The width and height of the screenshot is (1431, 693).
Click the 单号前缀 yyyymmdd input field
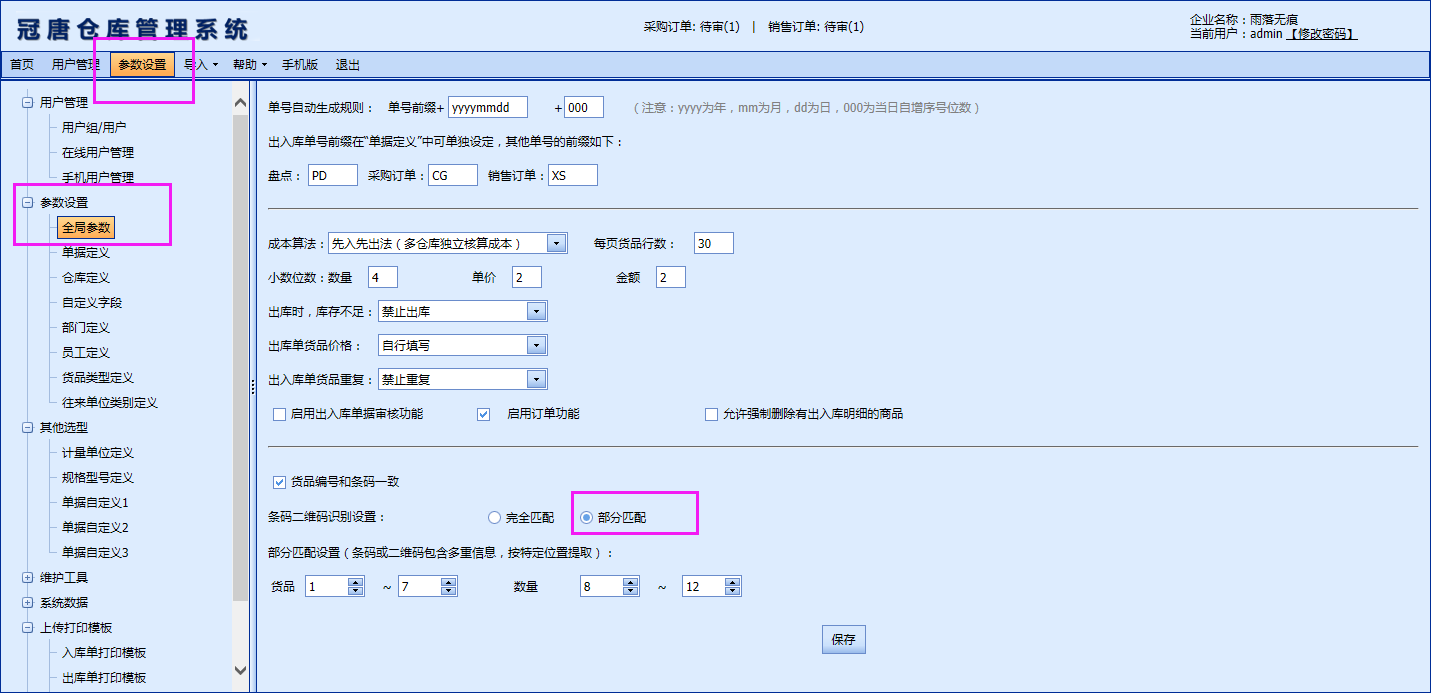point(488,107)
